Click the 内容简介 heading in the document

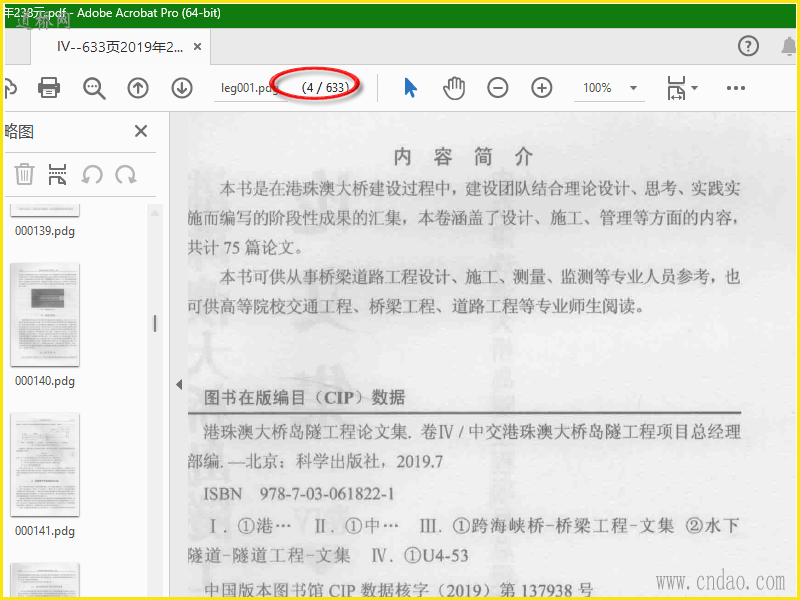tap(463, 157)
